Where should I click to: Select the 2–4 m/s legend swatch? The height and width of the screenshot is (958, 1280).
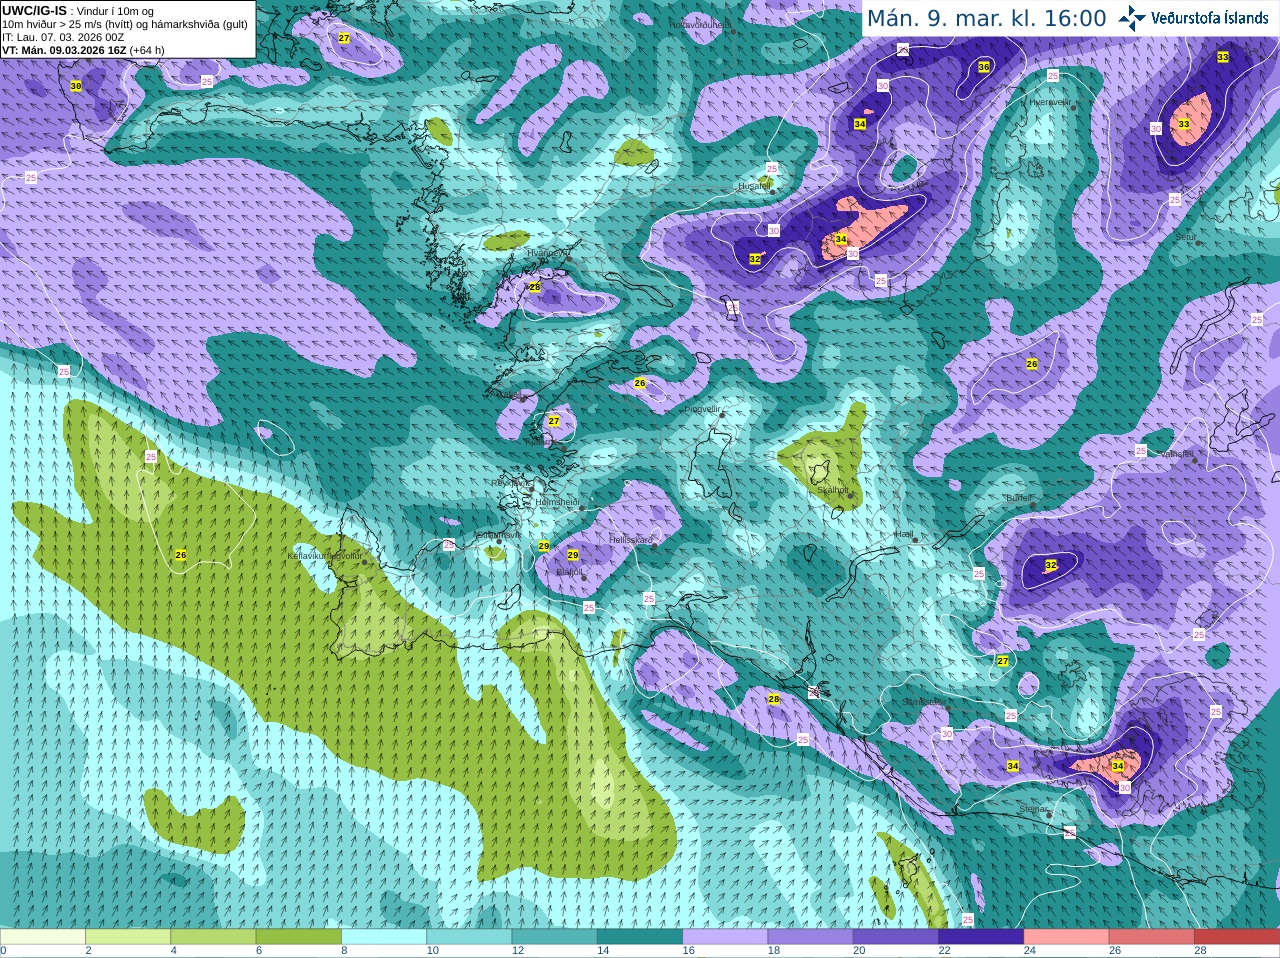coord(128,937)
